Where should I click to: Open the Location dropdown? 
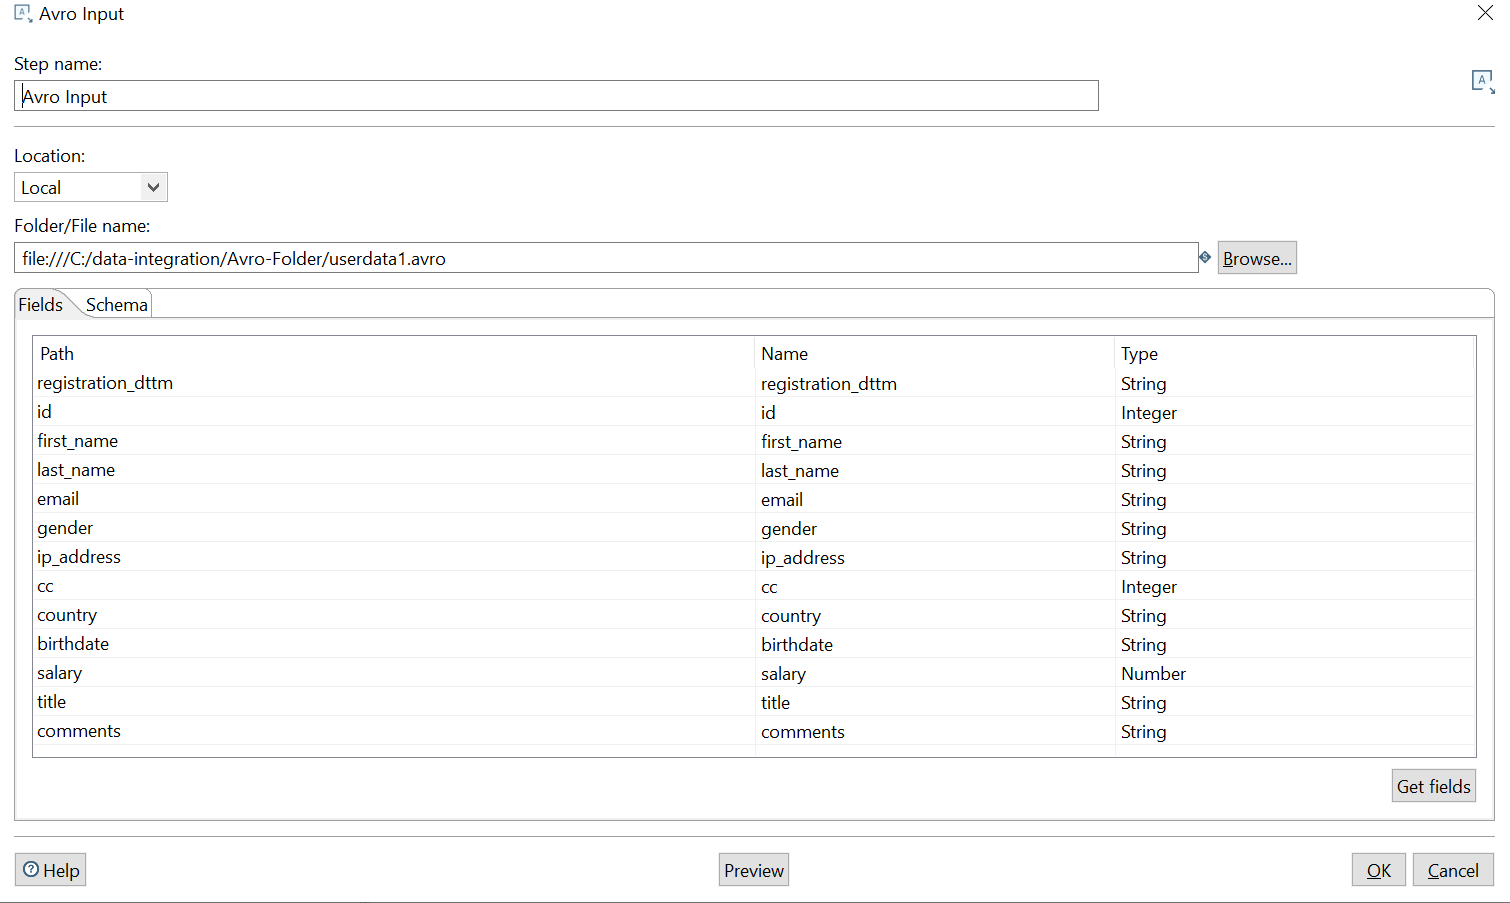click(x=152, y=187)
